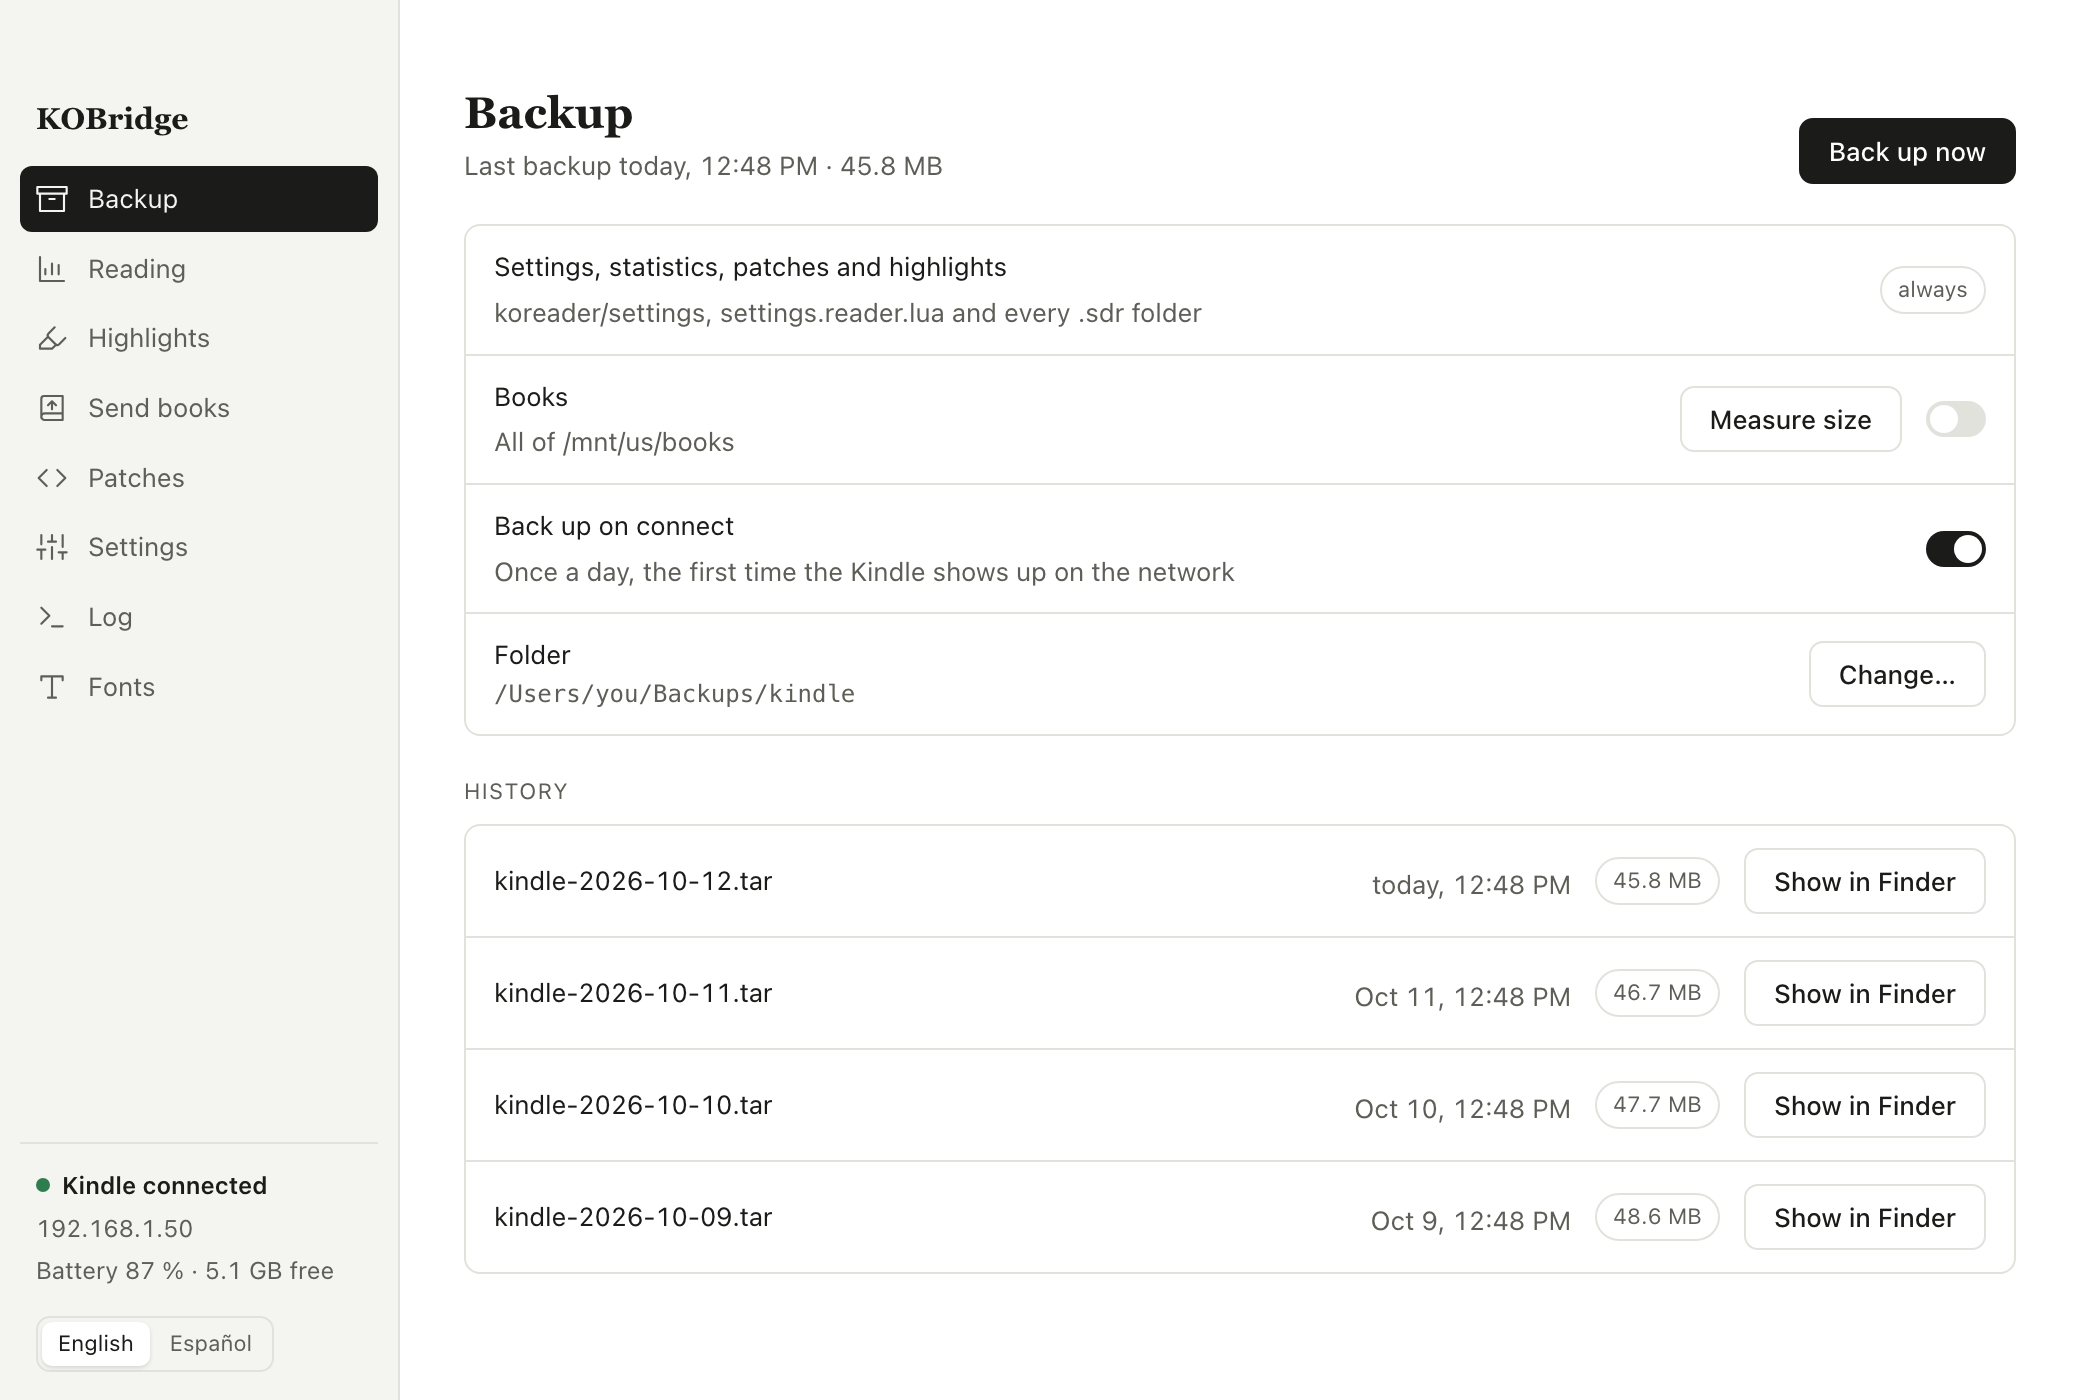Select English language option

96,1343
